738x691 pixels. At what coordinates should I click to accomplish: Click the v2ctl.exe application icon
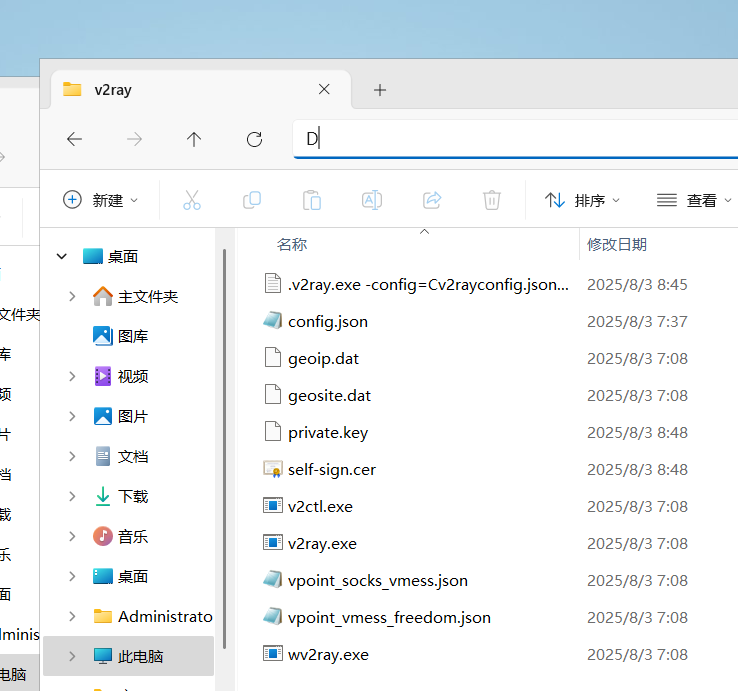point(273,506)
